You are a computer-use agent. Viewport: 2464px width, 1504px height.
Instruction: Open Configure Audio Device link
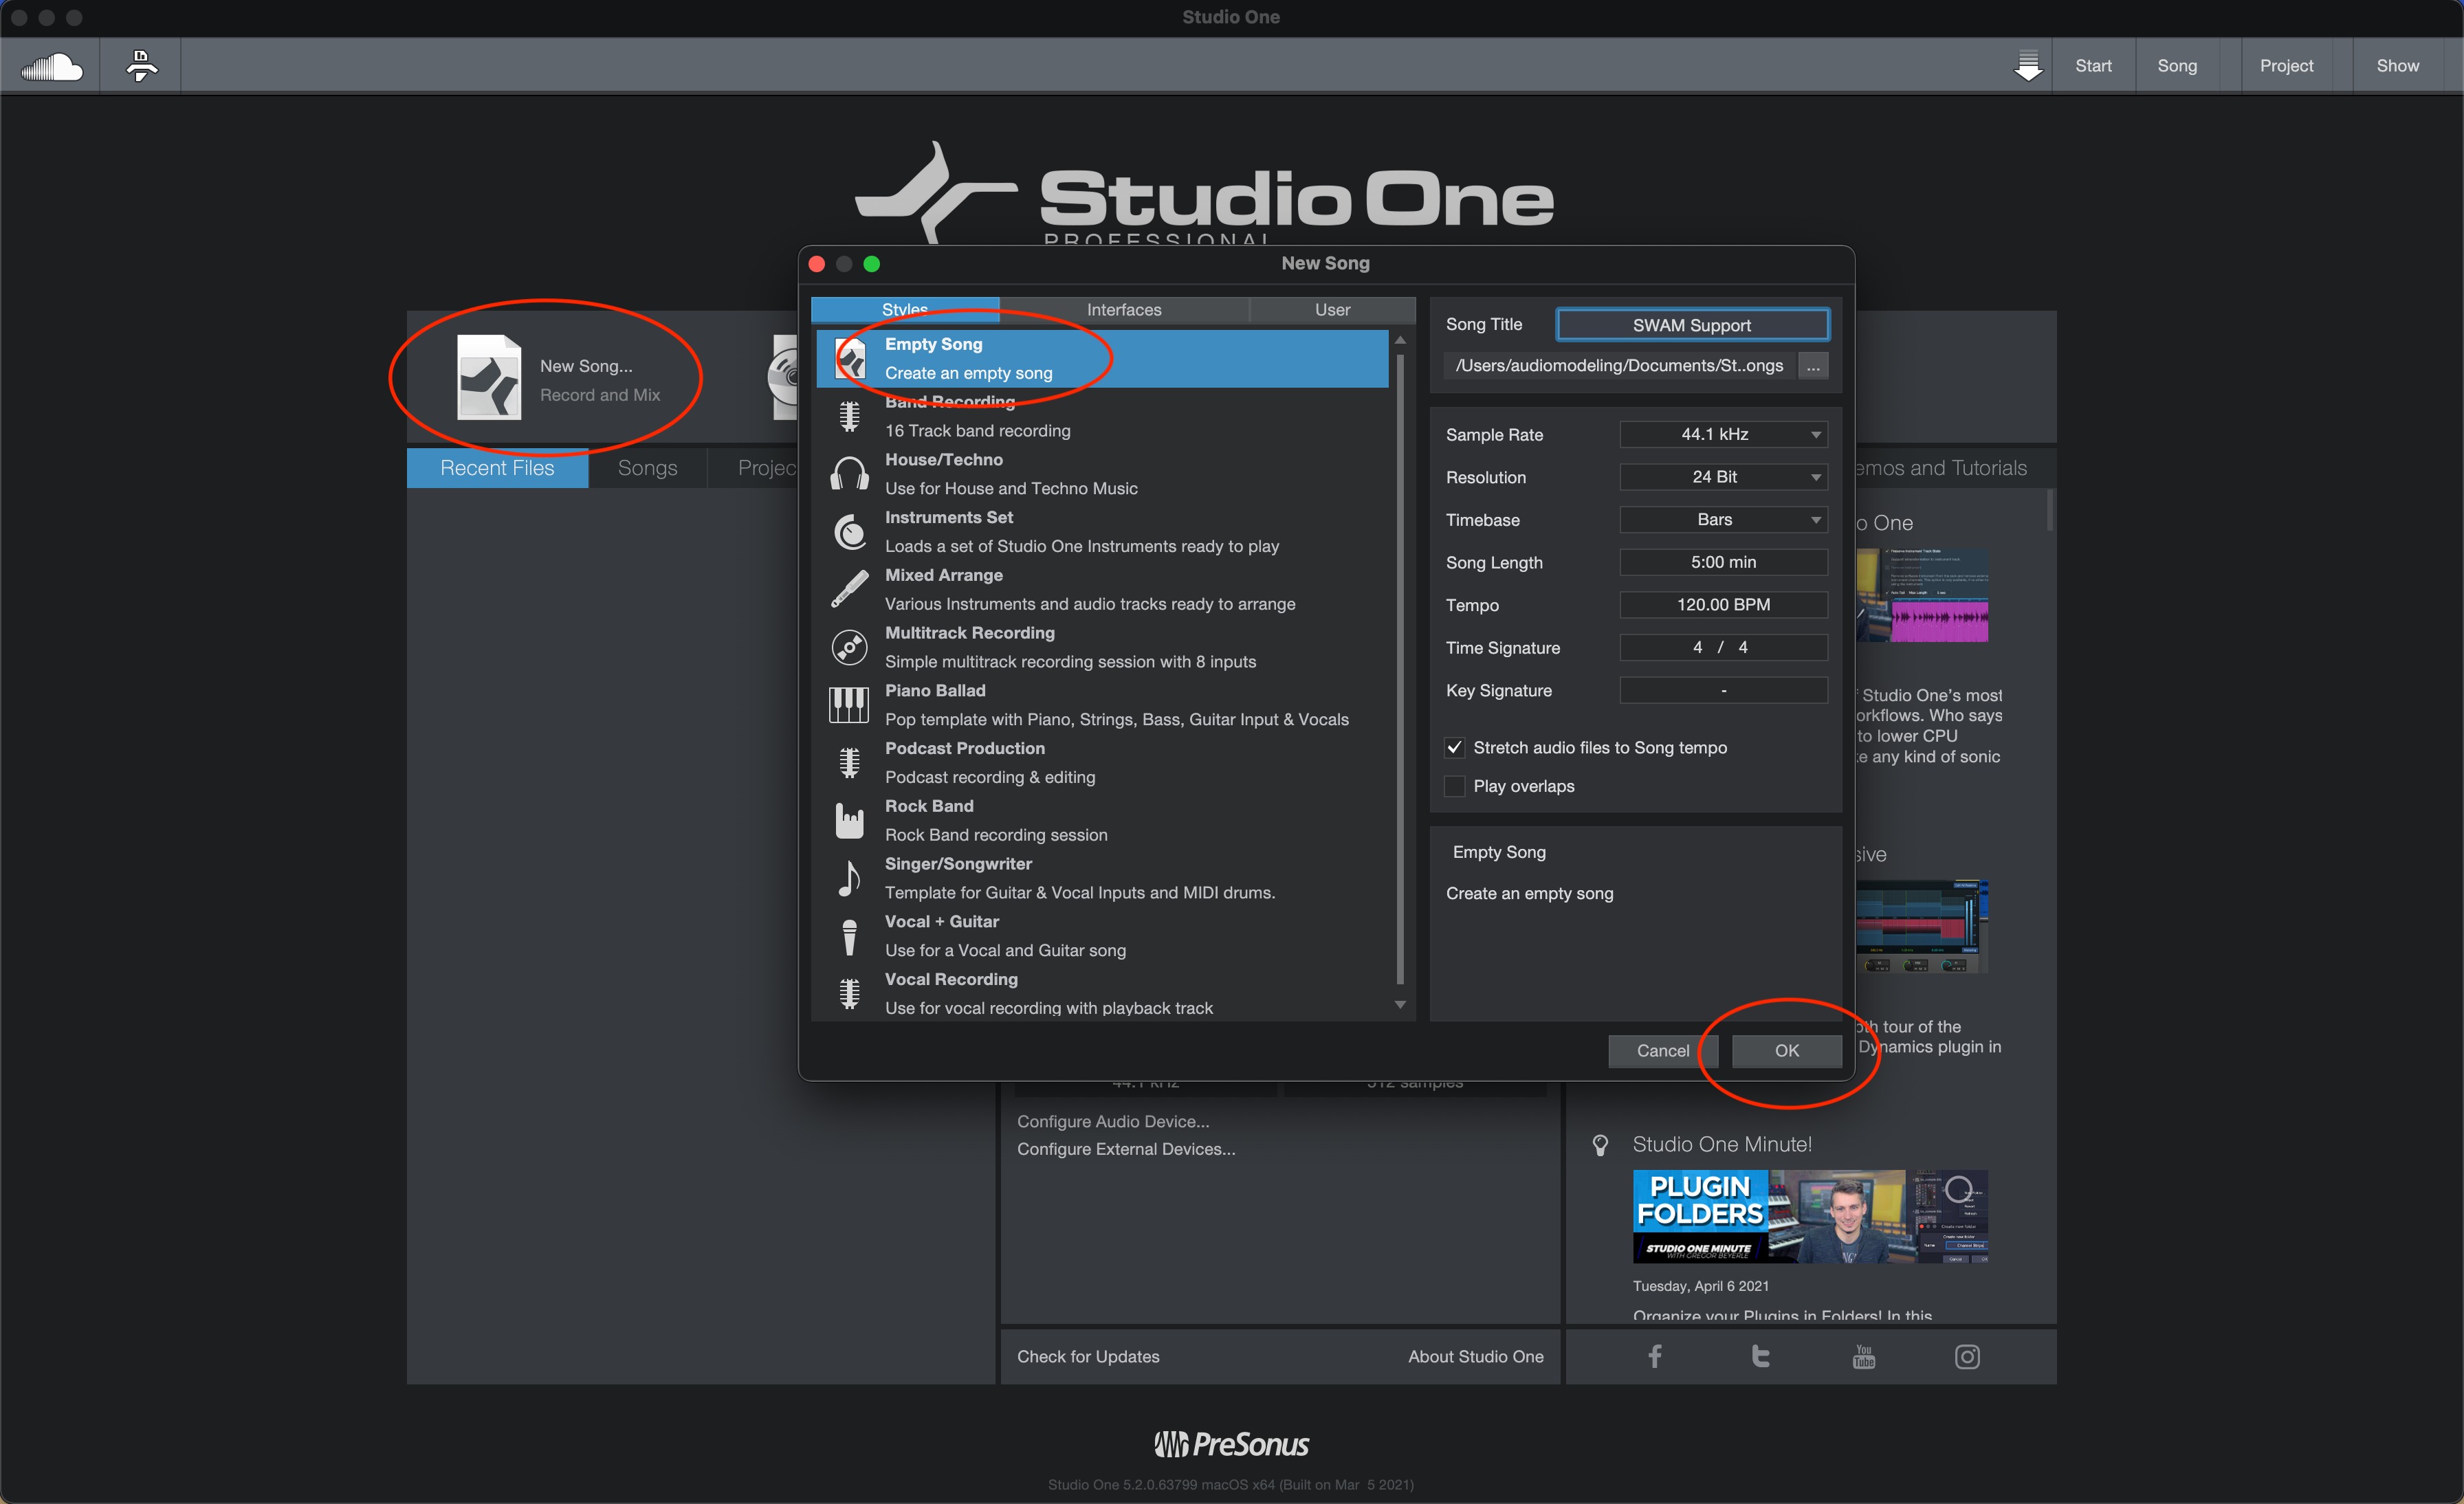(x=1113, y=1121)
